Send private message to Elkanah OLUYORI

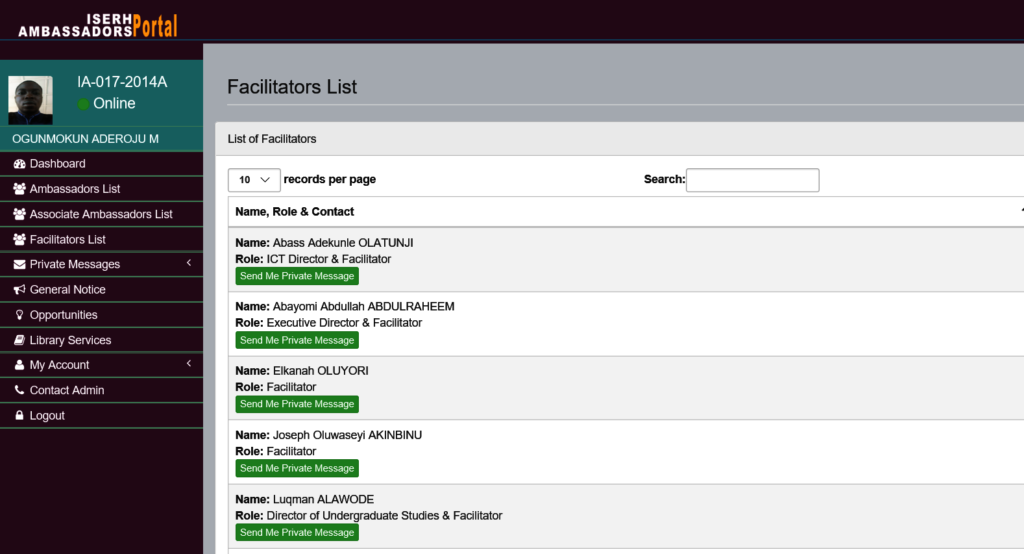pyautogui.click(x=297, y=404)
